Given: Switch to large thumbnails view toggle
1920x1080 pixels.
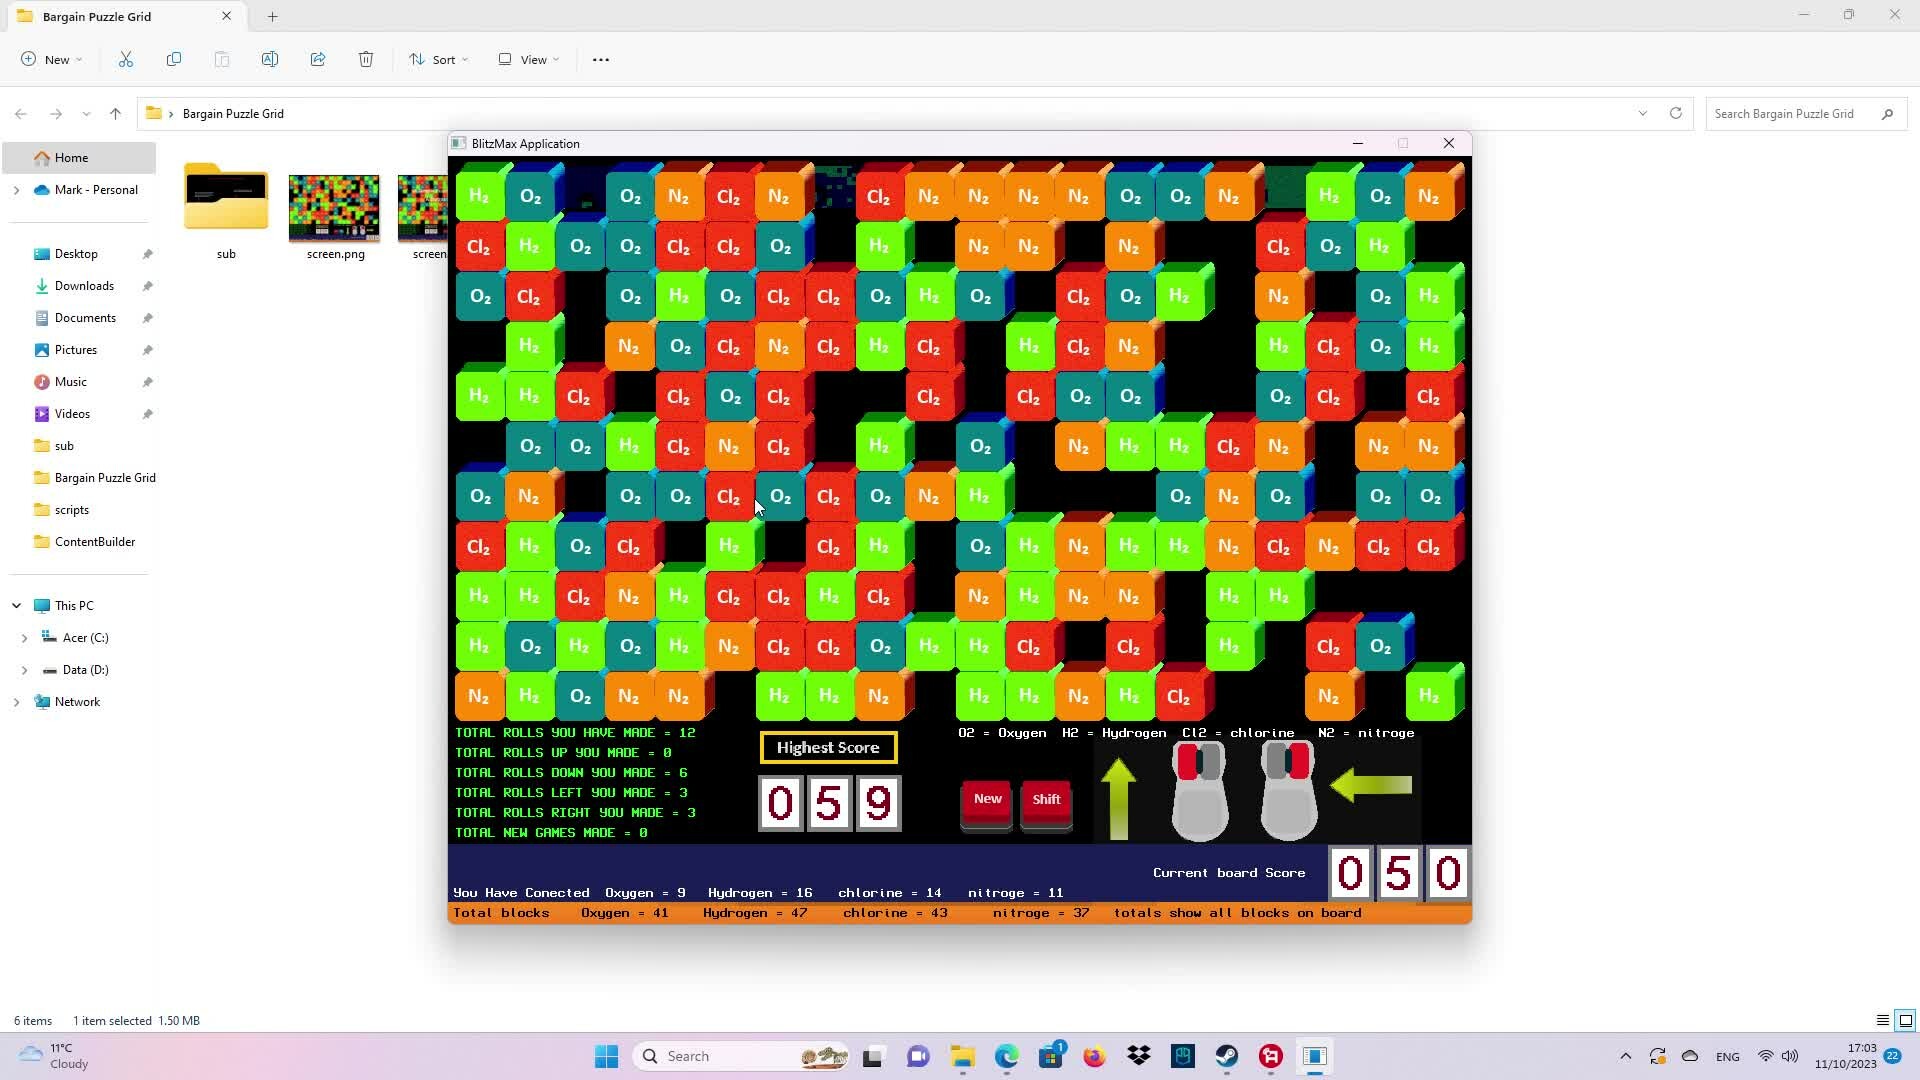Looking at the screenshot, I should 1905,1021.
